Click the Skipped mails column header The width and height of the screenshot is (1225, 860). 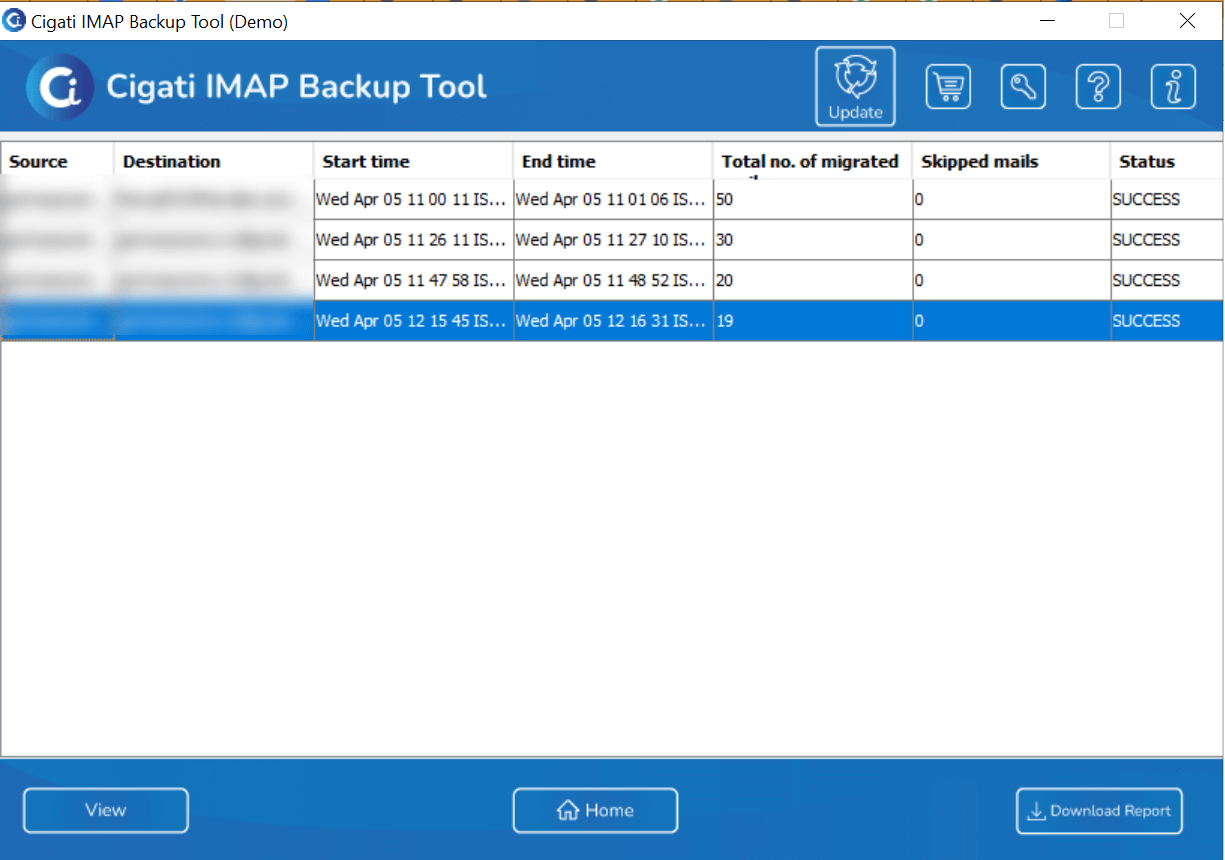tap(1012, 161)
